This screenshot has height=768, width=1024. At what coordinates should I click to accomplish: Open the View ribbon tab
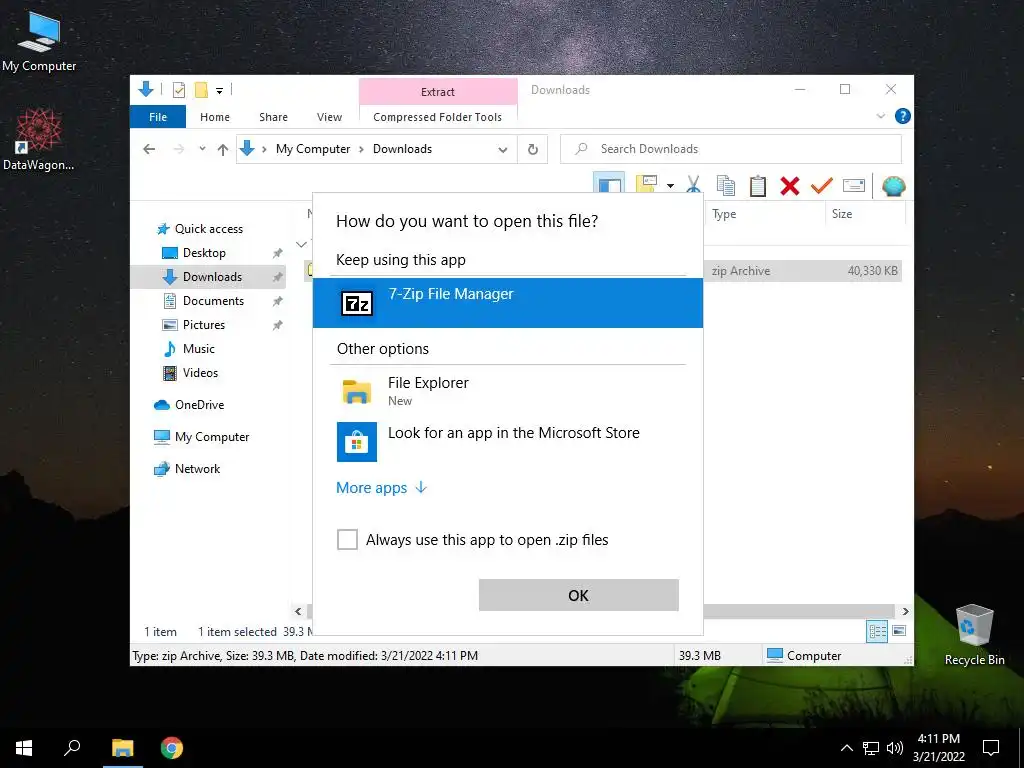pos(329,117)
